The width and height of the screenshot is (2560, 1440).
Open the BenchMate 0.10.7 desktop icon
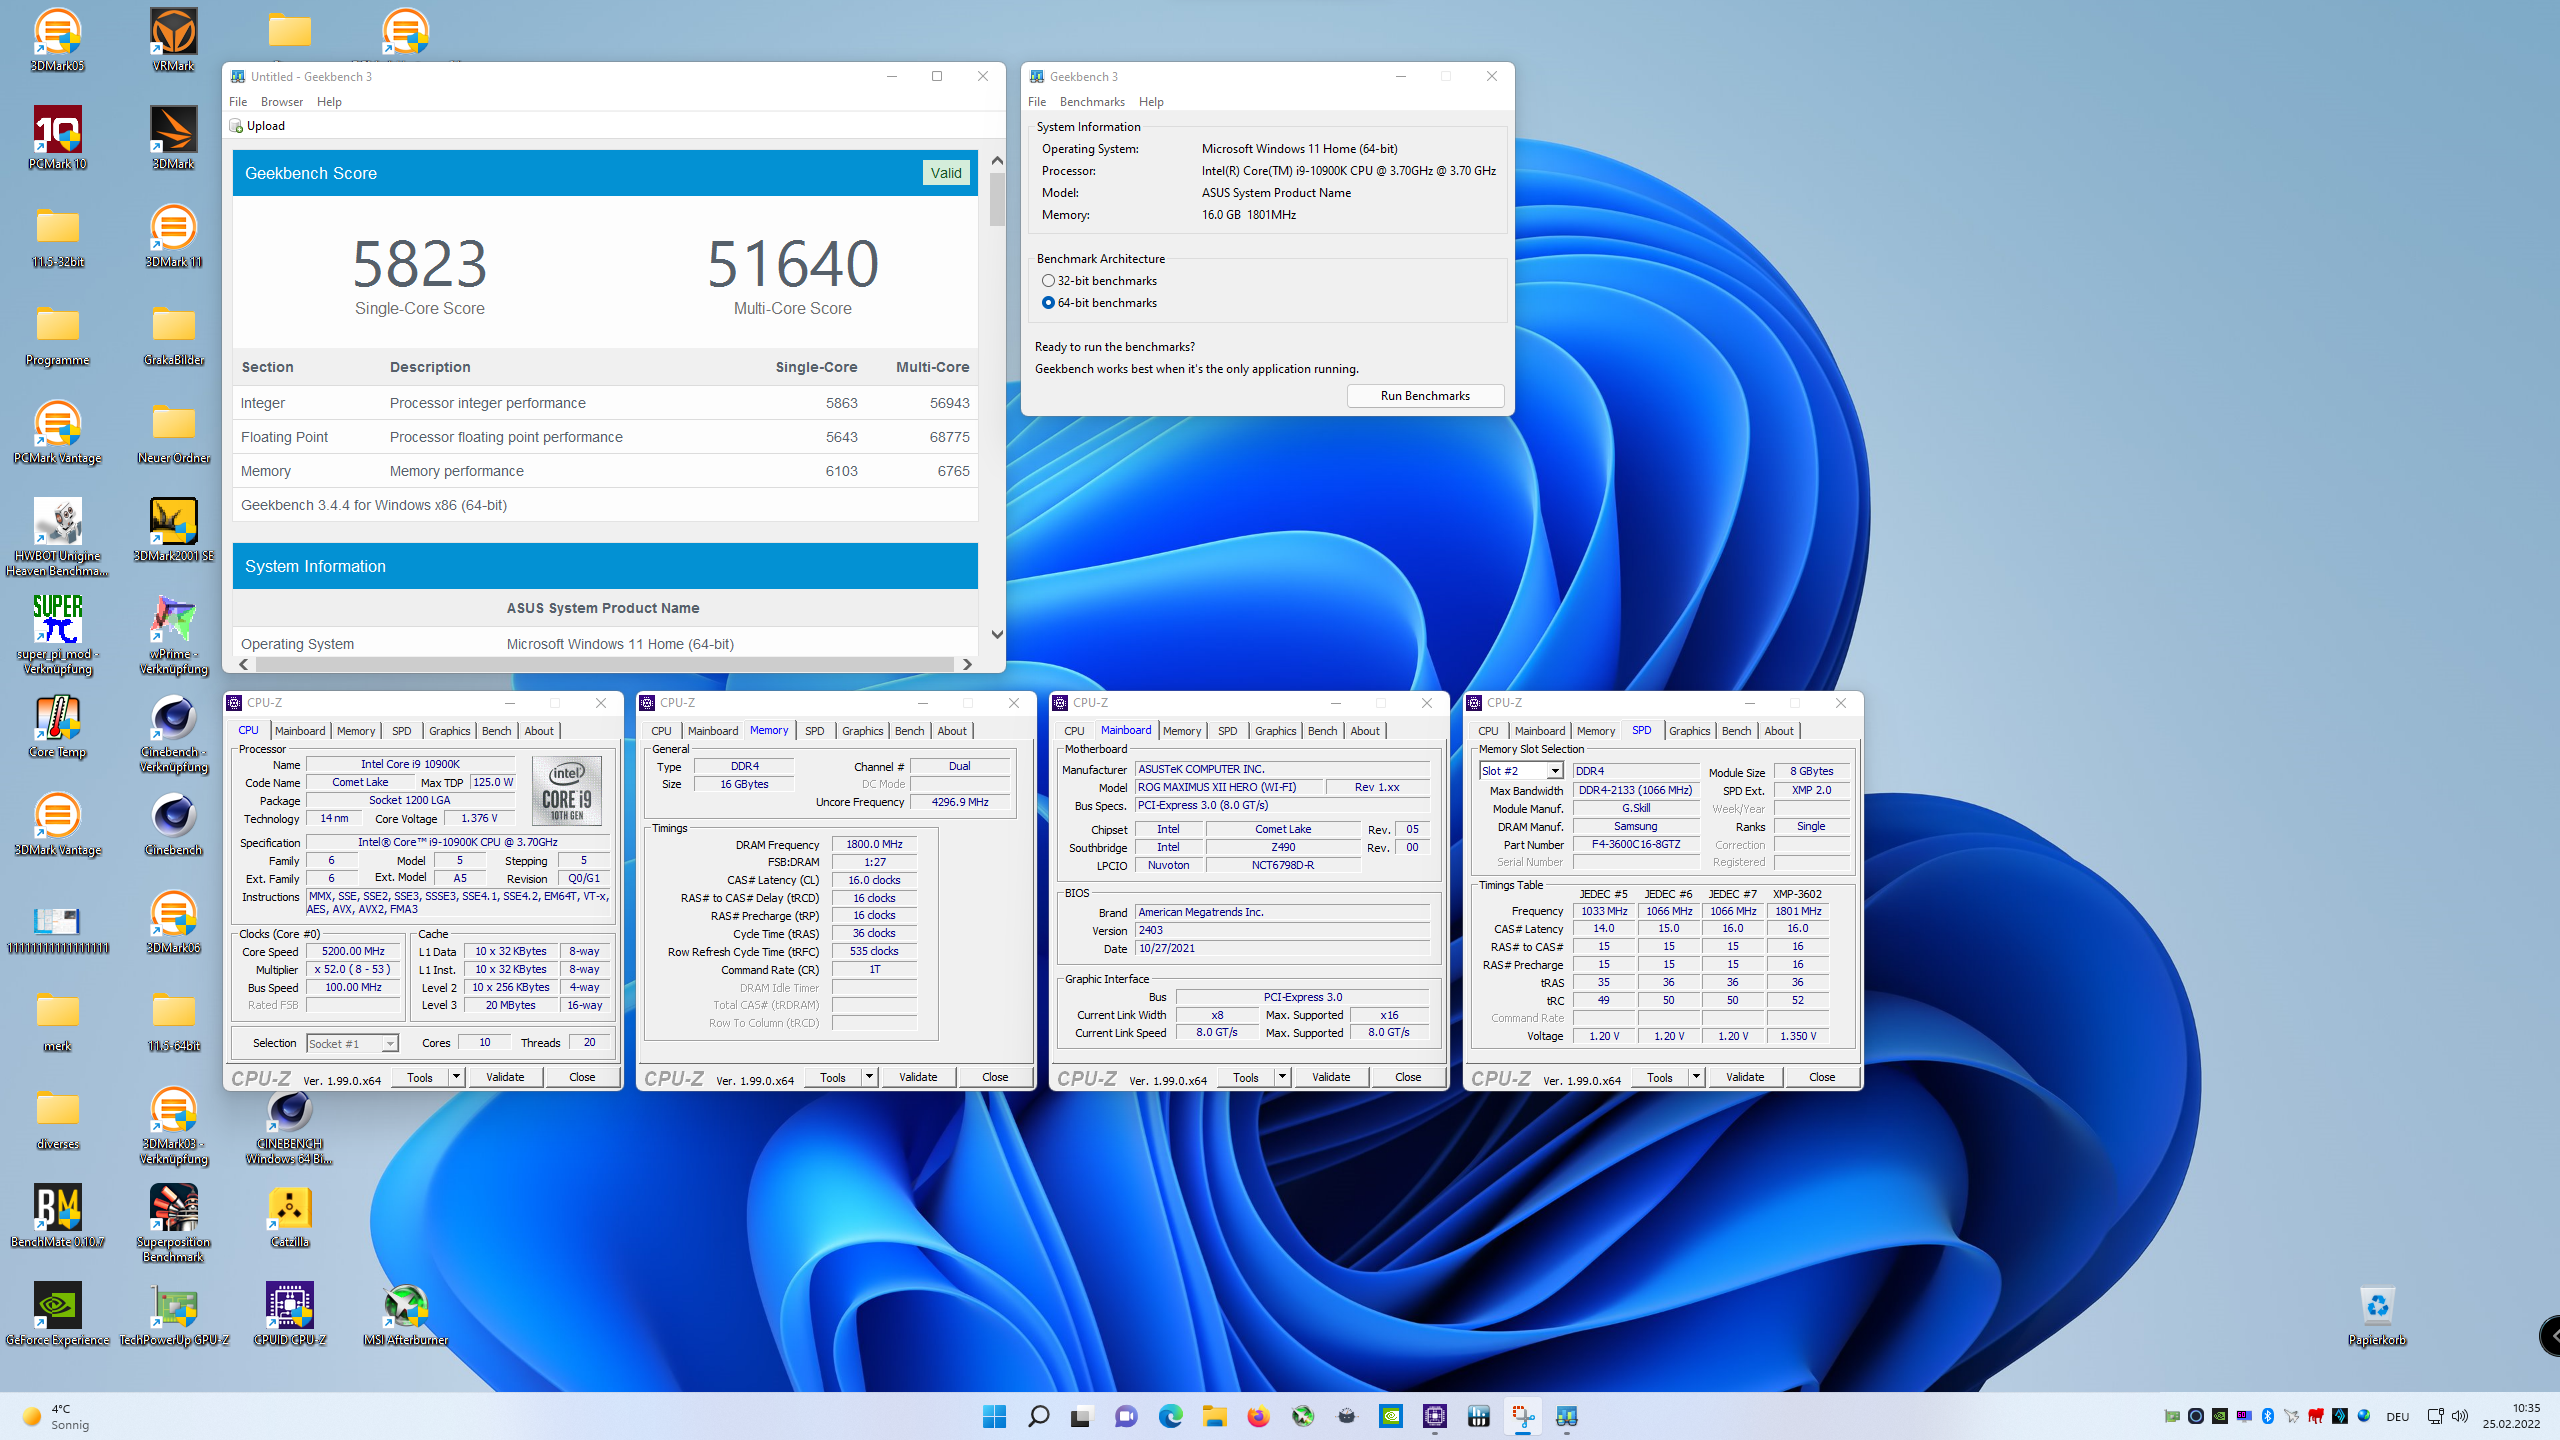tap(57, 1216)
